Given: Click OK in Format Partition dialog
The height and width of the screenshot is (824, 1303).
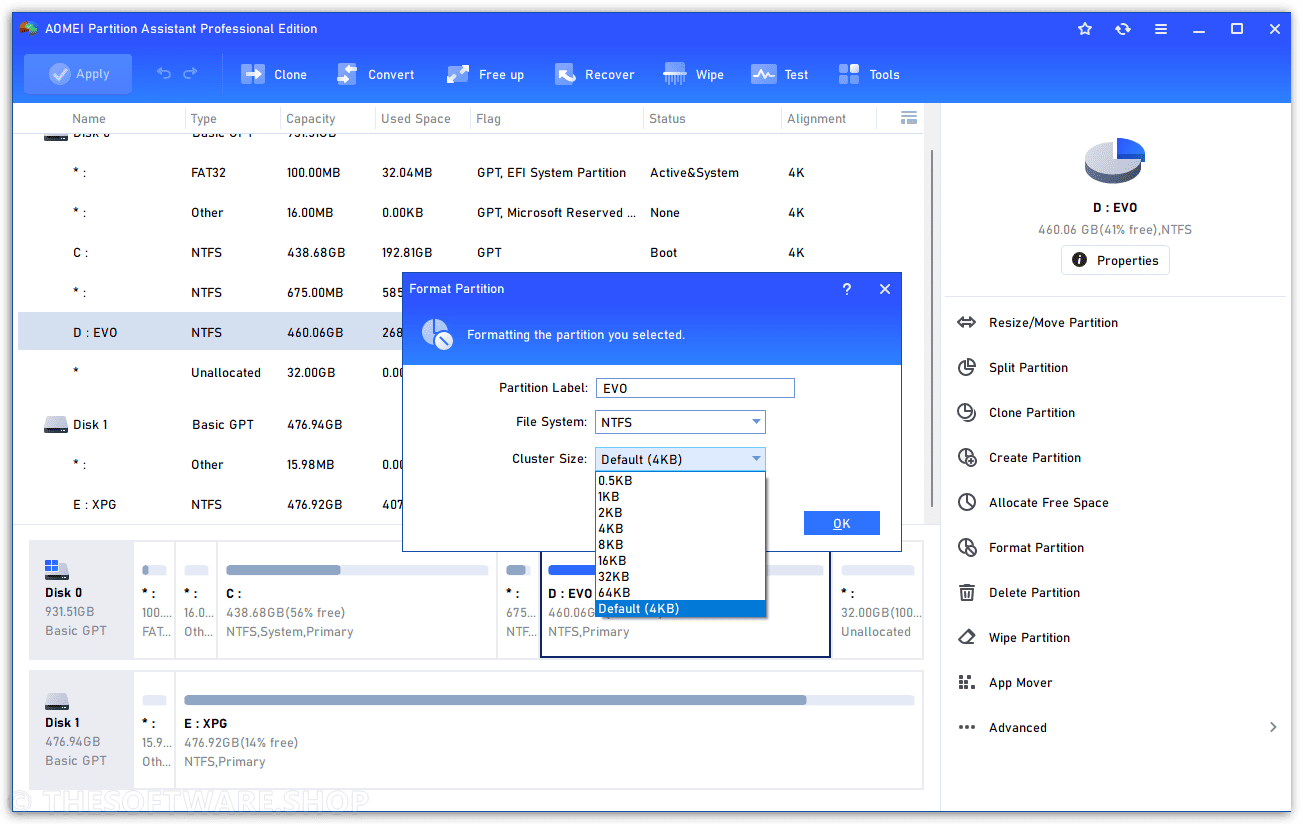Looking at the screenshot, I should [842, 523].
